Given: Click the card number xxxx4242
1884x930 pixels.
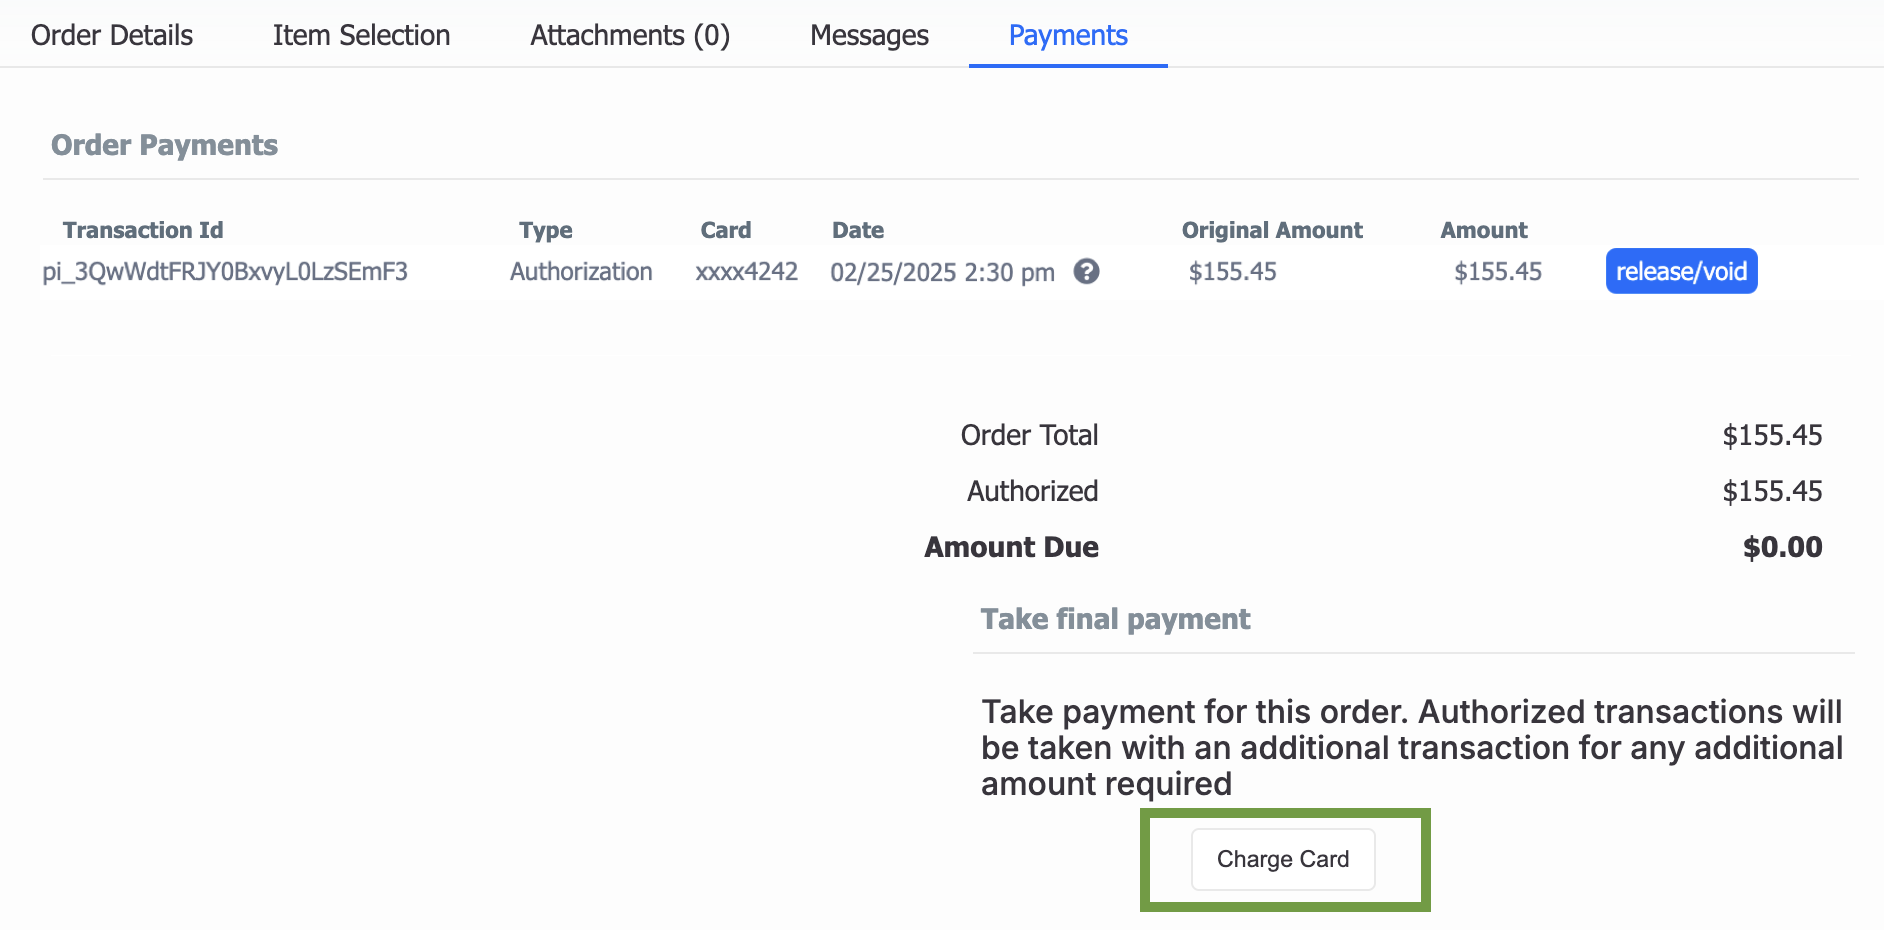Looking at the screenshot, I should pyautogui.click(x=746, y=272).
